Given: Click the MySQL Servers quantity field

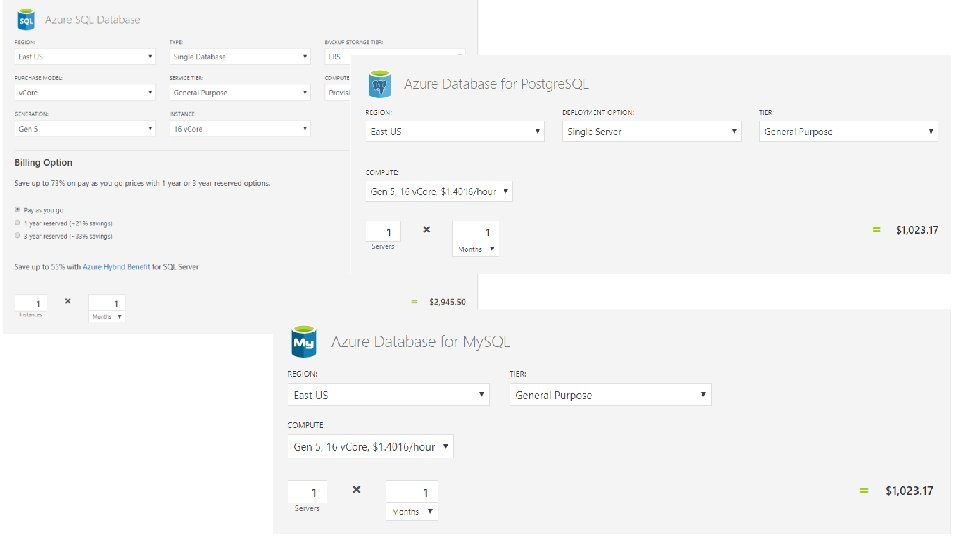Looking at the screenshot, I should (307, 492).
